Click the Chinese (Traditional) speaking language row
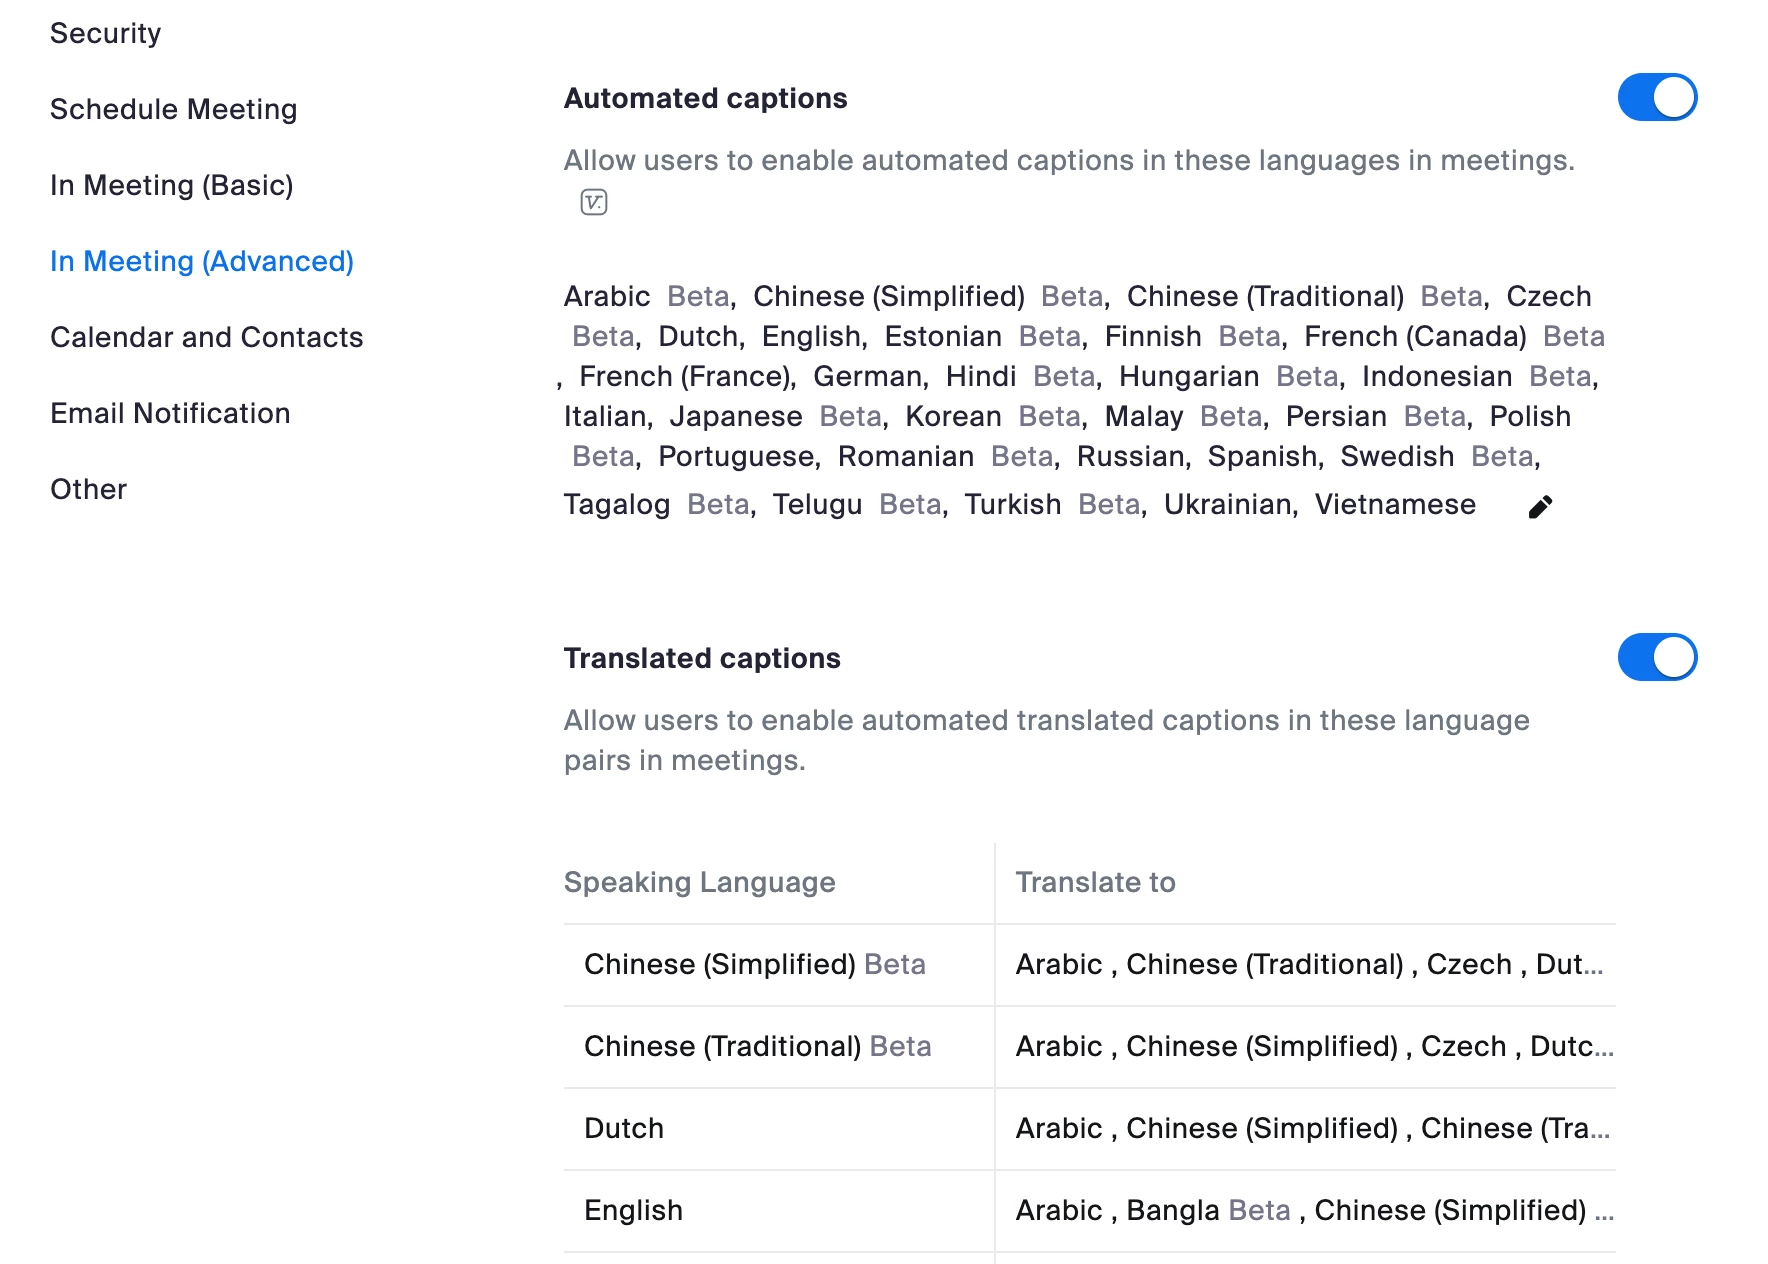Screen dimensions: 1768x1264 (x=757, y=1046)
